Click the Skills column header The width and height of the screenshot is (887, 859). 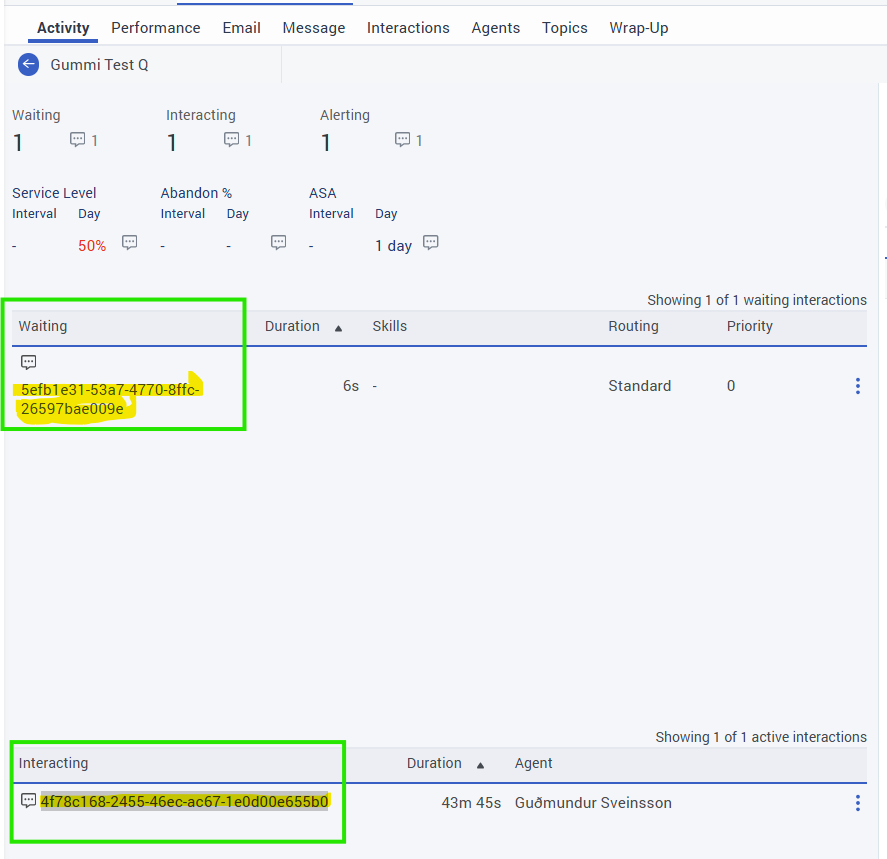tap(390, 326)
